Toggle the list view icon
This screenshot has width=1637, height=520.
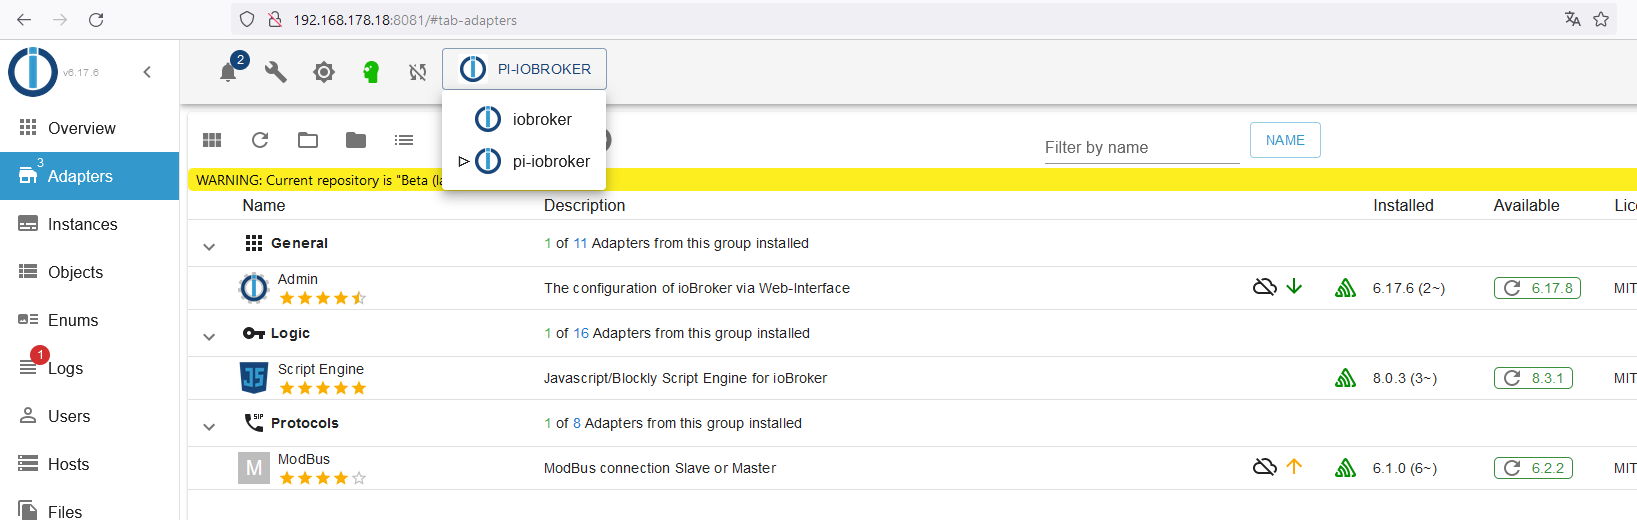point(404,140)
